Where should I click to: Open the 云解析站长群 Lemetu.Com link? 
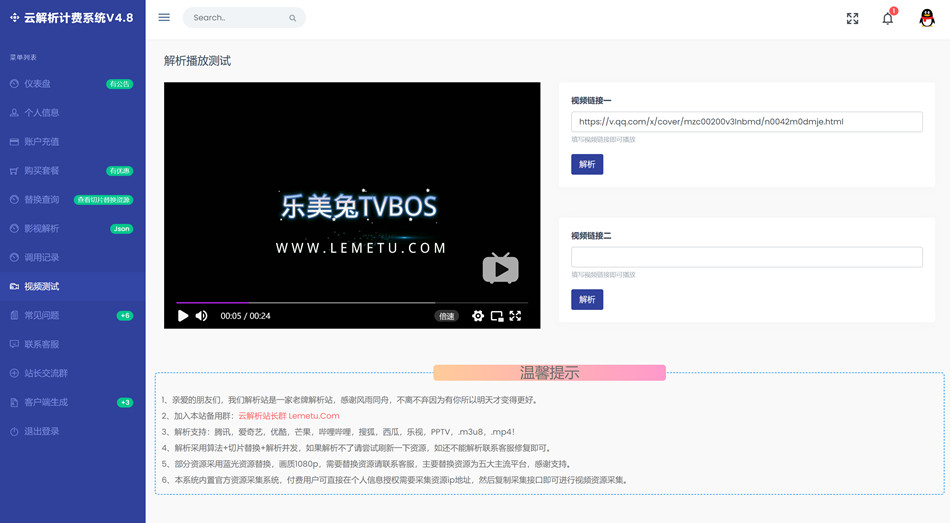pyautogui.click(x=289, y=416)
